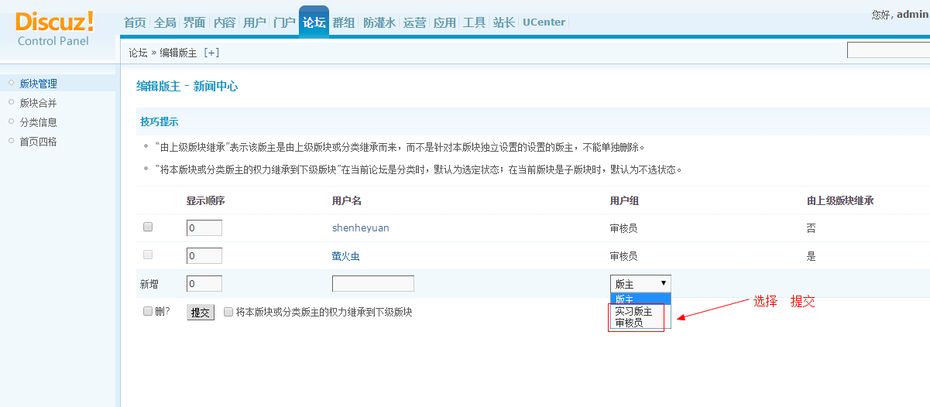Click 审核员 group cell for 萤火虫
Screen dimensions: 930x407
(624, 256)
